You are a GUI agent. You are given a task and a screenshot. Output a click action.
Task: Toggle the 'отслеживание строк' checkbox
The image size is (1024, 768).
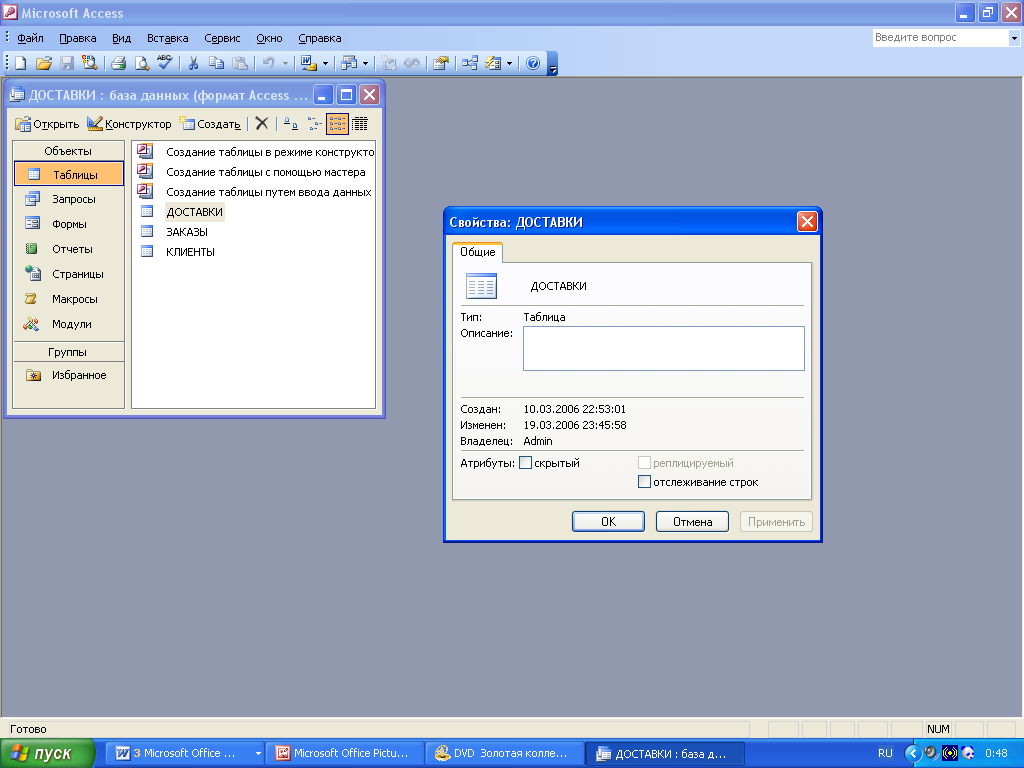pyautogui.click(x=644, y=482)
